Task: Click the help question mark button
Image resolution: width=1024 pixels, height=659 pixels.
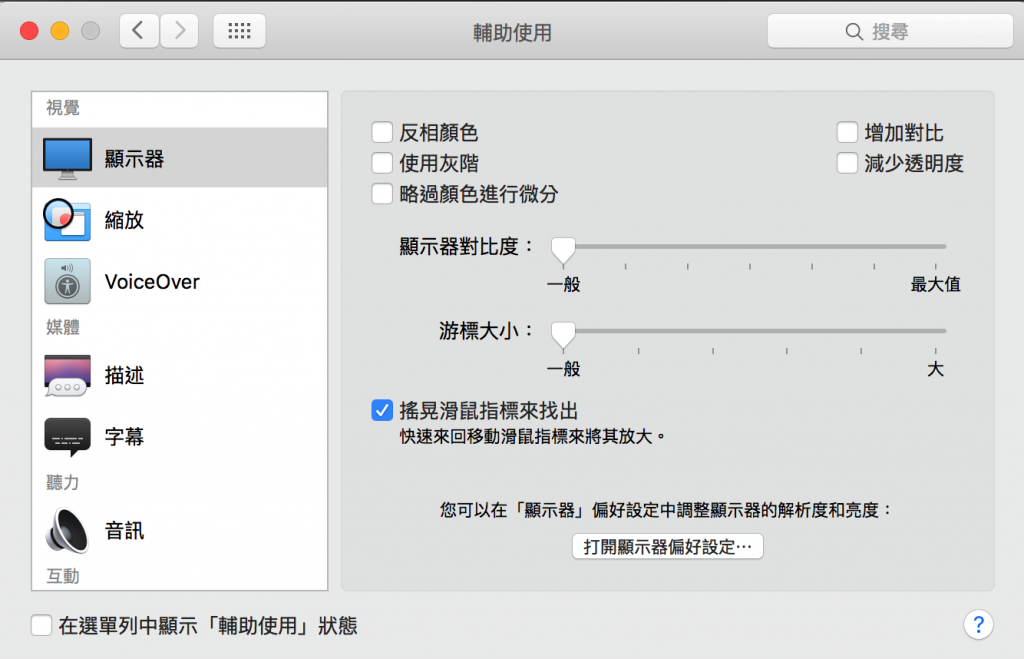Action: [978, 625]
